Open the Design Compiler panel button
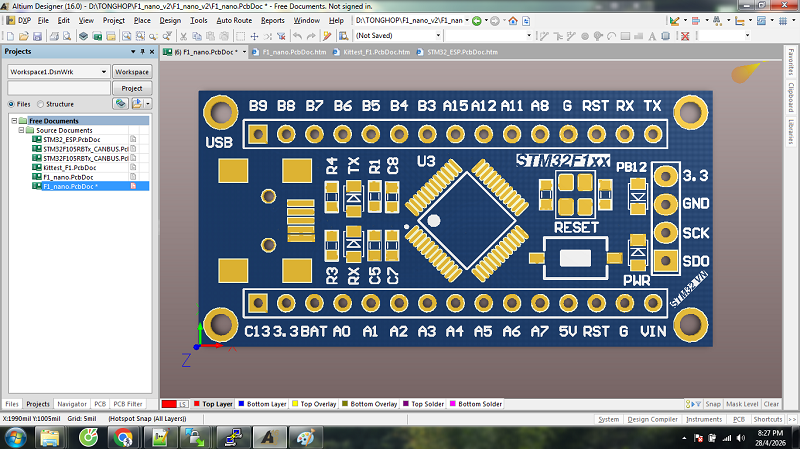This screenshot has width=800, height=449. pyautogui.click(x=653, y=419)
